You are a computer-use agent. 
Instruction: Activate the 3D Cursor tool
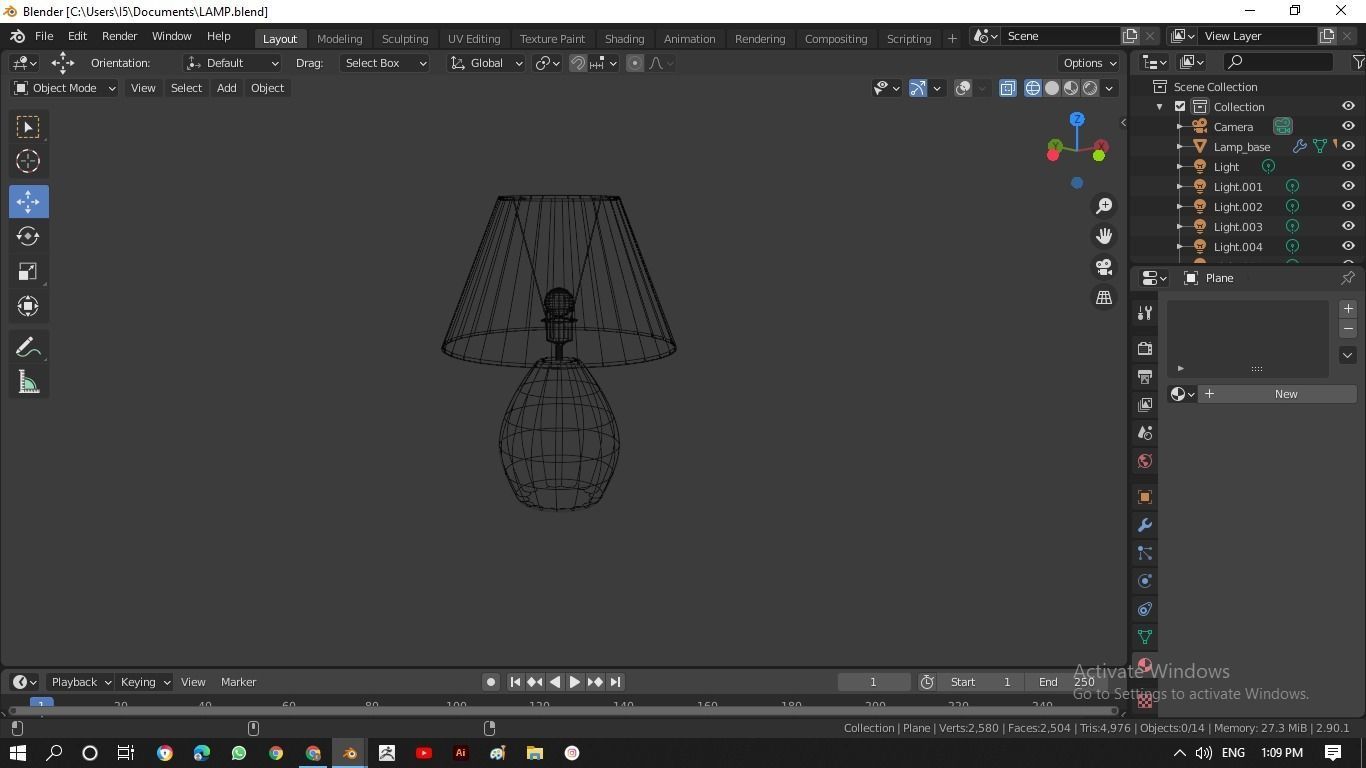pyautogui.click(x=28, y=161)
